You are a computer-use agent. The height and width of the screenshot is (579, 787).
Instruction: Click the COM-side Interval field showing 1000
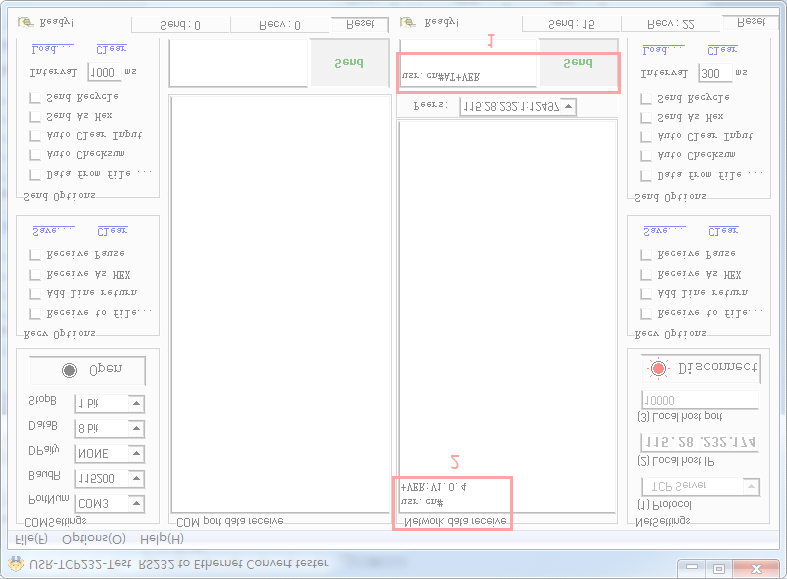(x=104, y=72)
